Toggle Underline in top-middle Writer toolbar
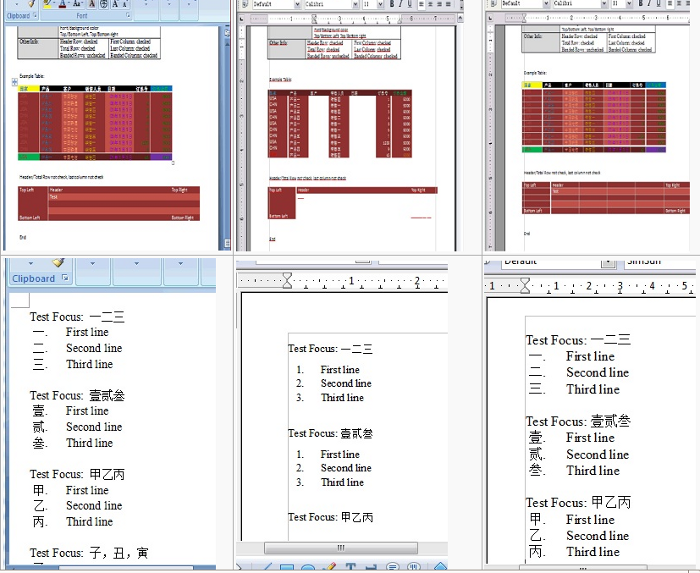 coord(409,4)
